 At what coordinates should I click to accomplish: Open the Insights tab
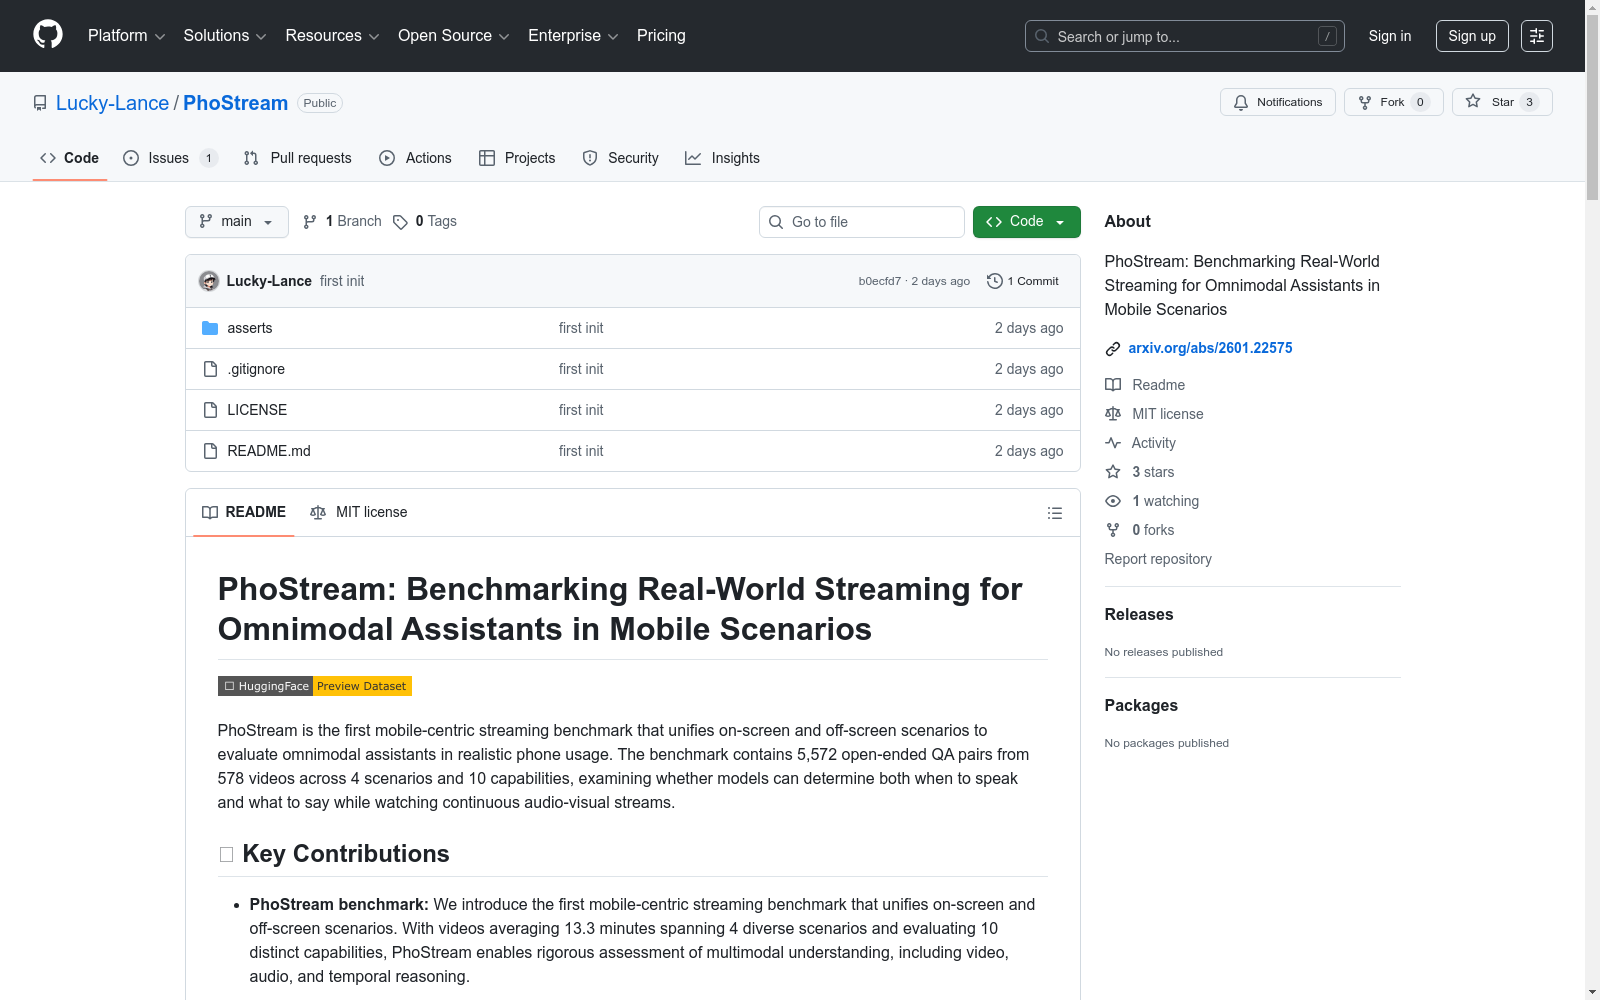coord(722,158)
